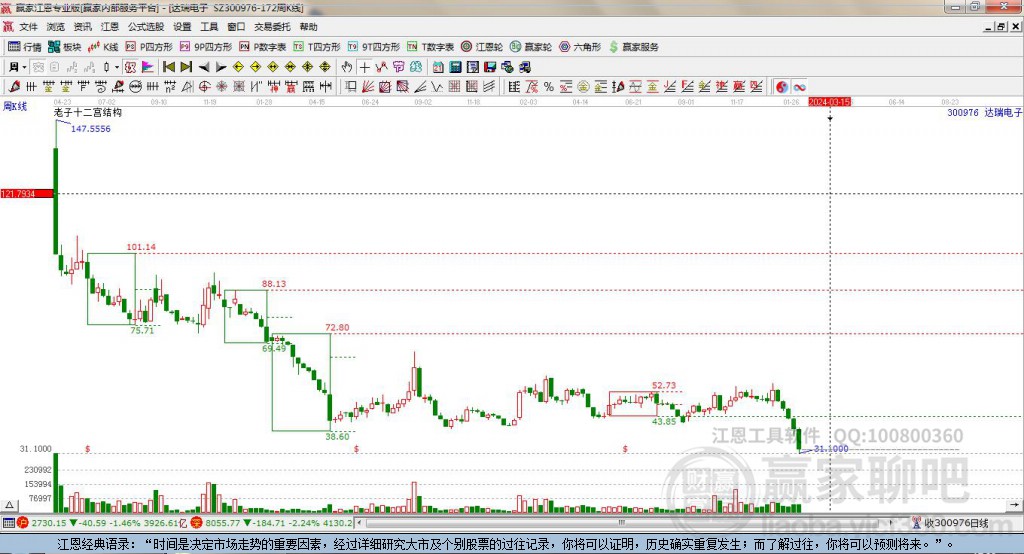Click the 沪 Shanghai index badge
The height and width of the screenshot is (554, 1024).
(23, 523)
